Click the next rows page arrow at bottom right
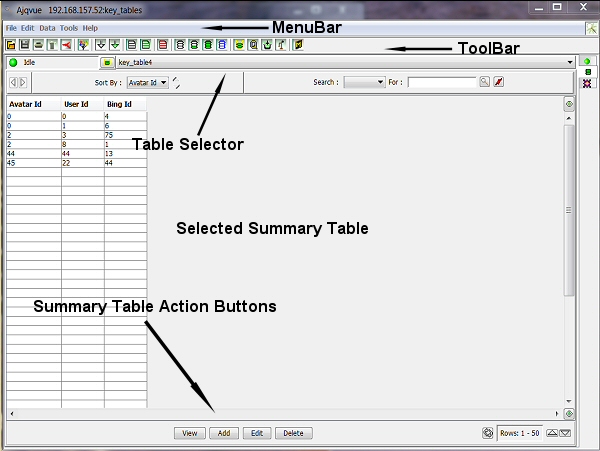This screenshot has width=600, height=451. click(x=565, y=433)
